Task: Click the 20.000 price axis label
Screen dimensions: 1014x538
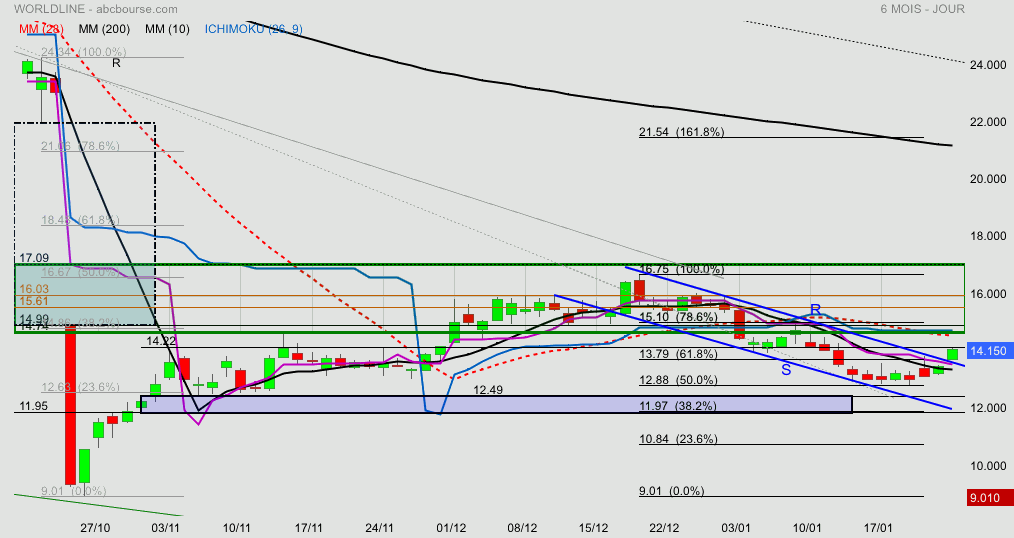Action: 988,179
